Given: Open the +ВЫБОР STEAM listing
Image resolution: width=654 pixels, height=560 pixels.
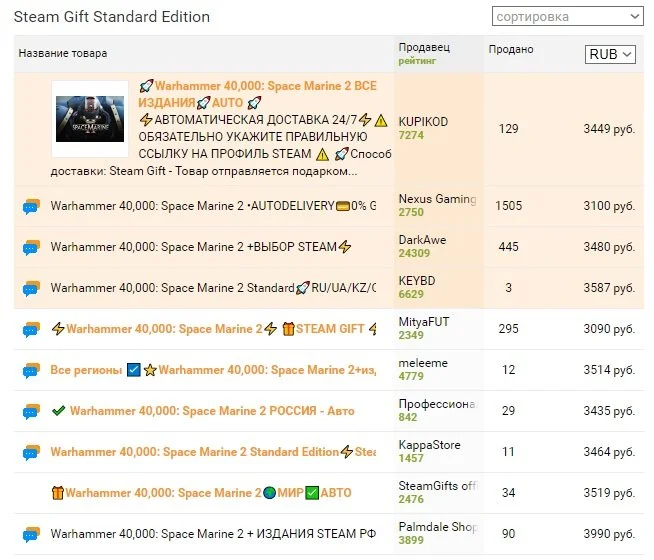Looking at the screenshot, I should [x=201, y=247].
